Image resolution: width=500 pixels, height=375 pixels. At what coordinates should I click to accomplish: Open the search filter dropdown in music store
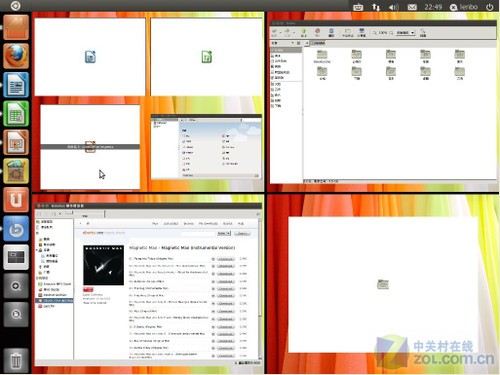tap(224, 233)
